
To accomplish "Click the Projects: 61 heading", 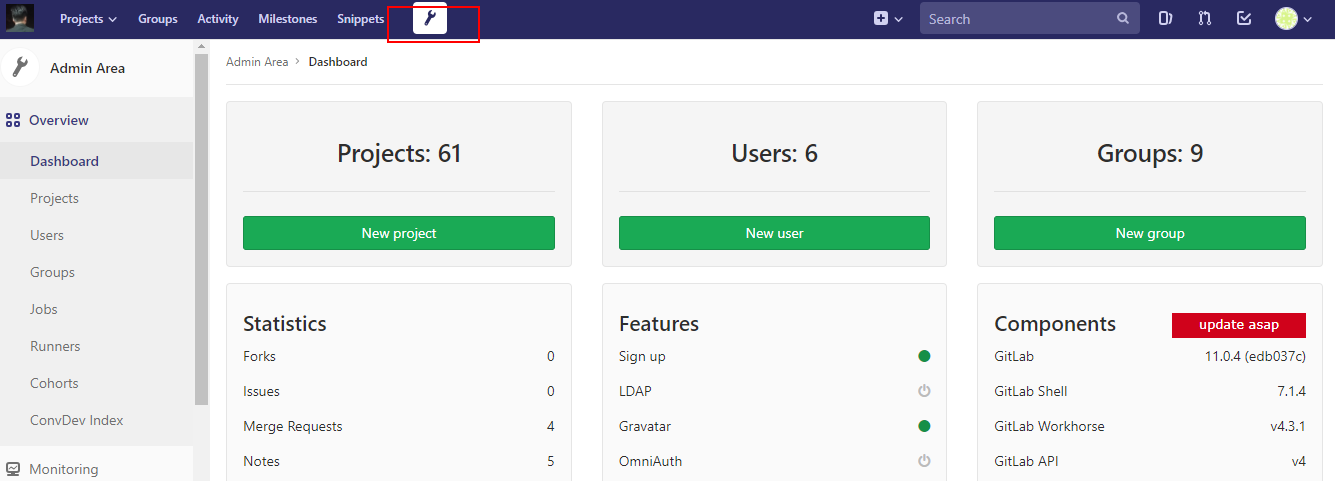I will click(399, 153).
